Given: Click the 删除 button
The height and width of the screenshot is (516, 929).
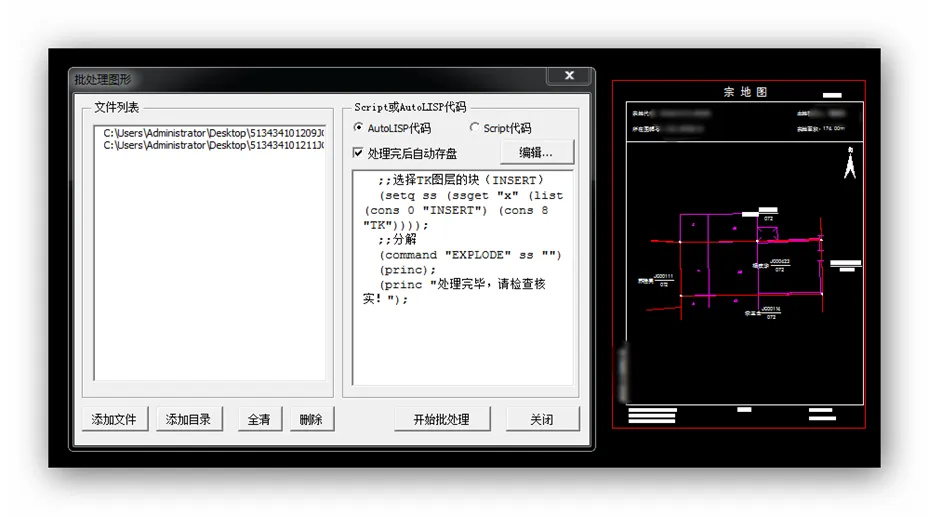Looking at the screenshot, I should click(311, 419).
